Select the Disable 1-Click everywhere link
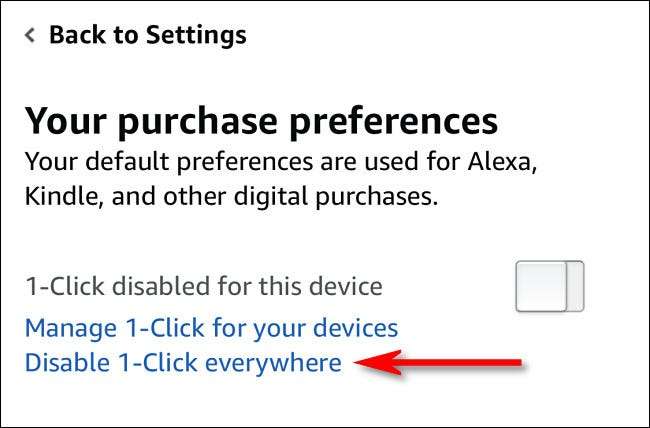Viewport: 650px width, 428px height. [183, 362]
